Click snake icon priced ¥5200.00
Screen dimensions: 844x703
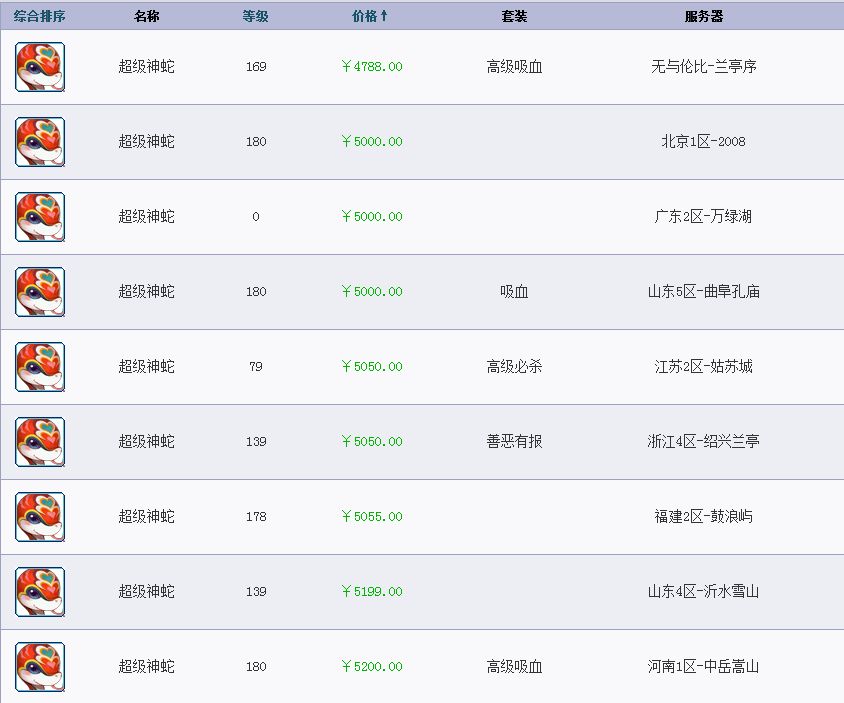click(40, 667)
